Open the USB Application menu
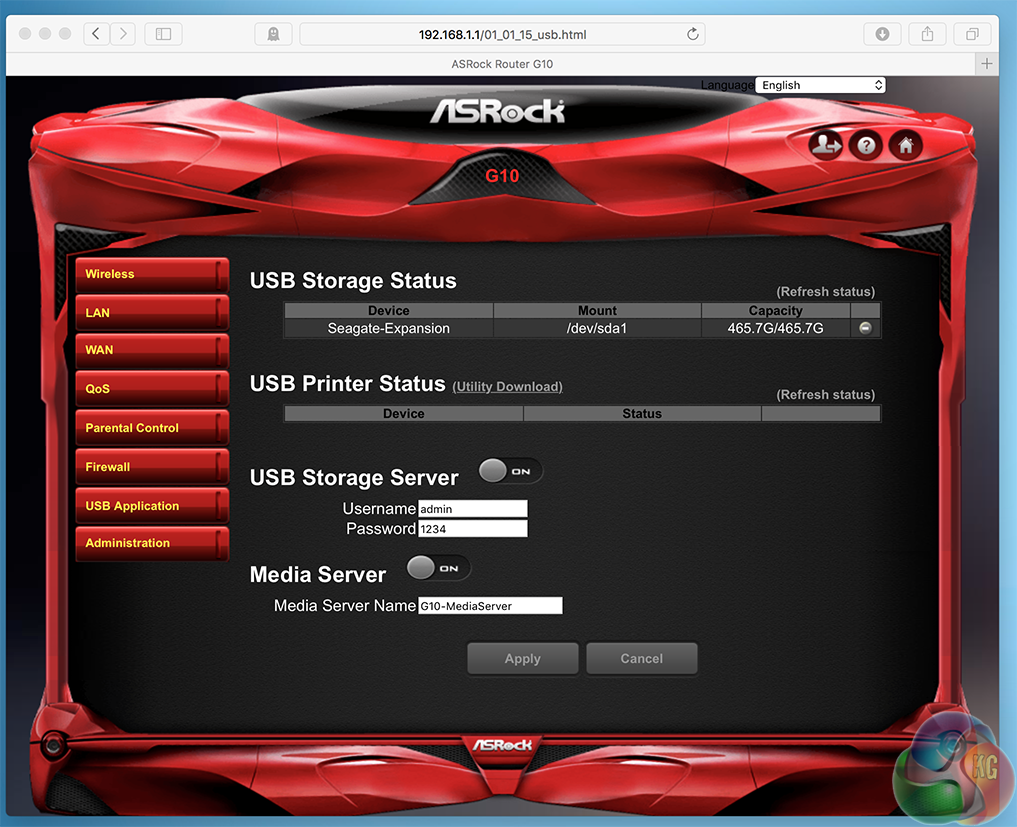 152,506
